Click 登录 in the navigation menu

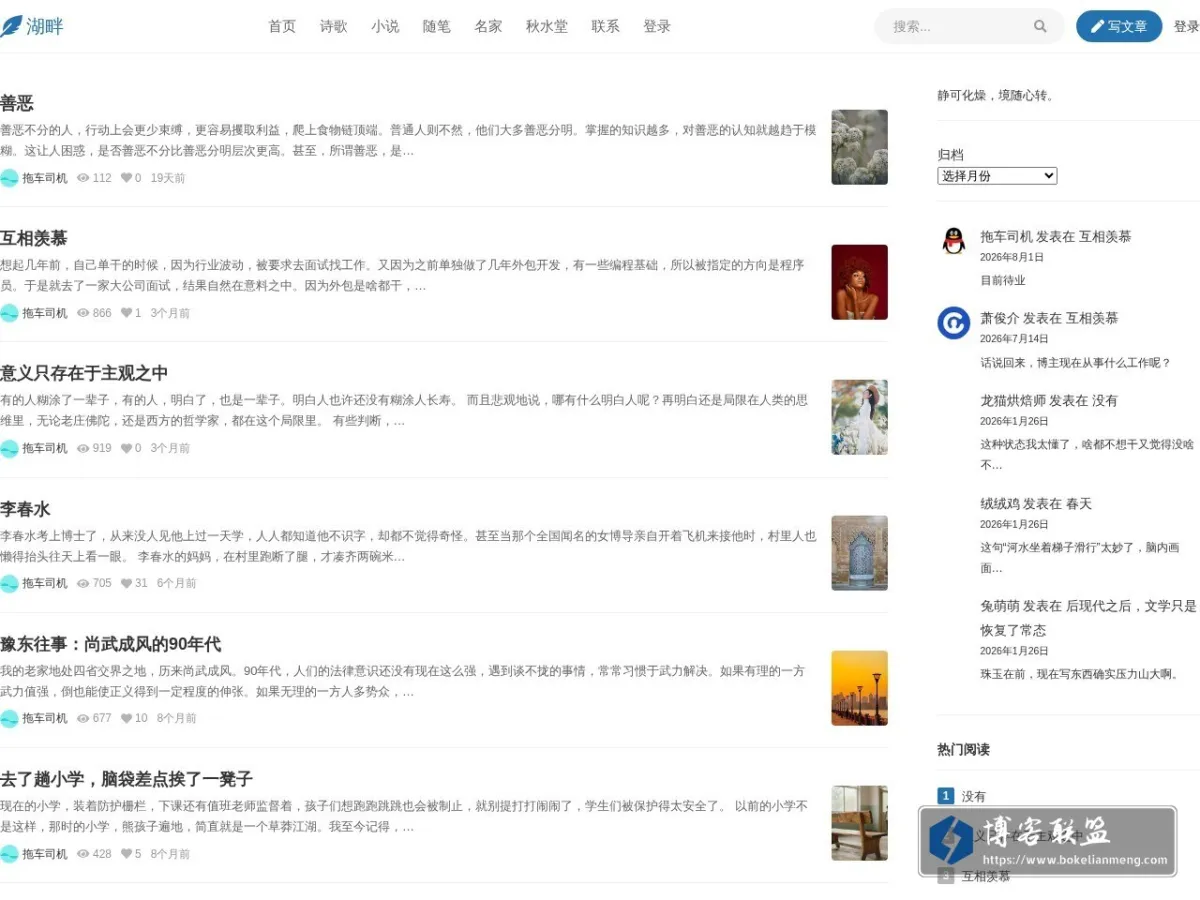[657, 27]
